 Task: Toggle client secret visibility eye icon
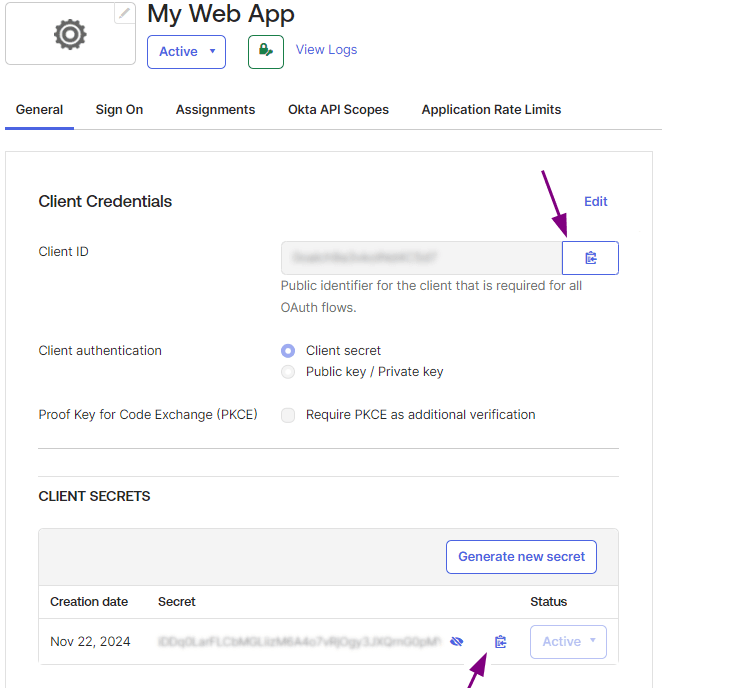point(457,642)
